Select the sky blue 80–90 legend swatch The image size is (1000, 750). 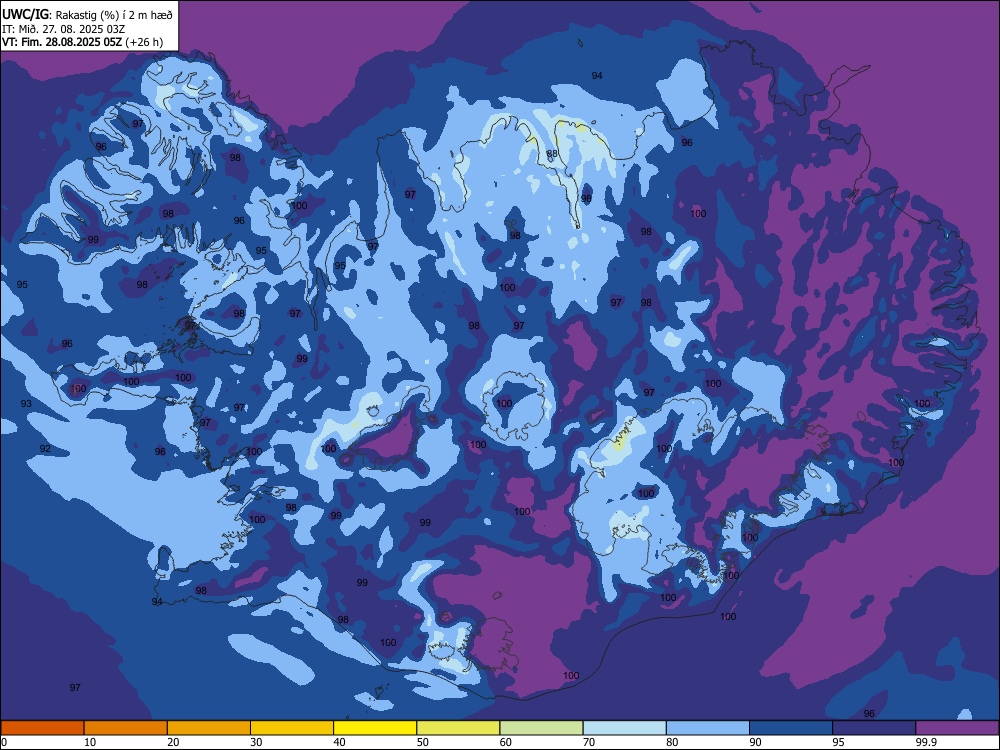coord(708,728)
